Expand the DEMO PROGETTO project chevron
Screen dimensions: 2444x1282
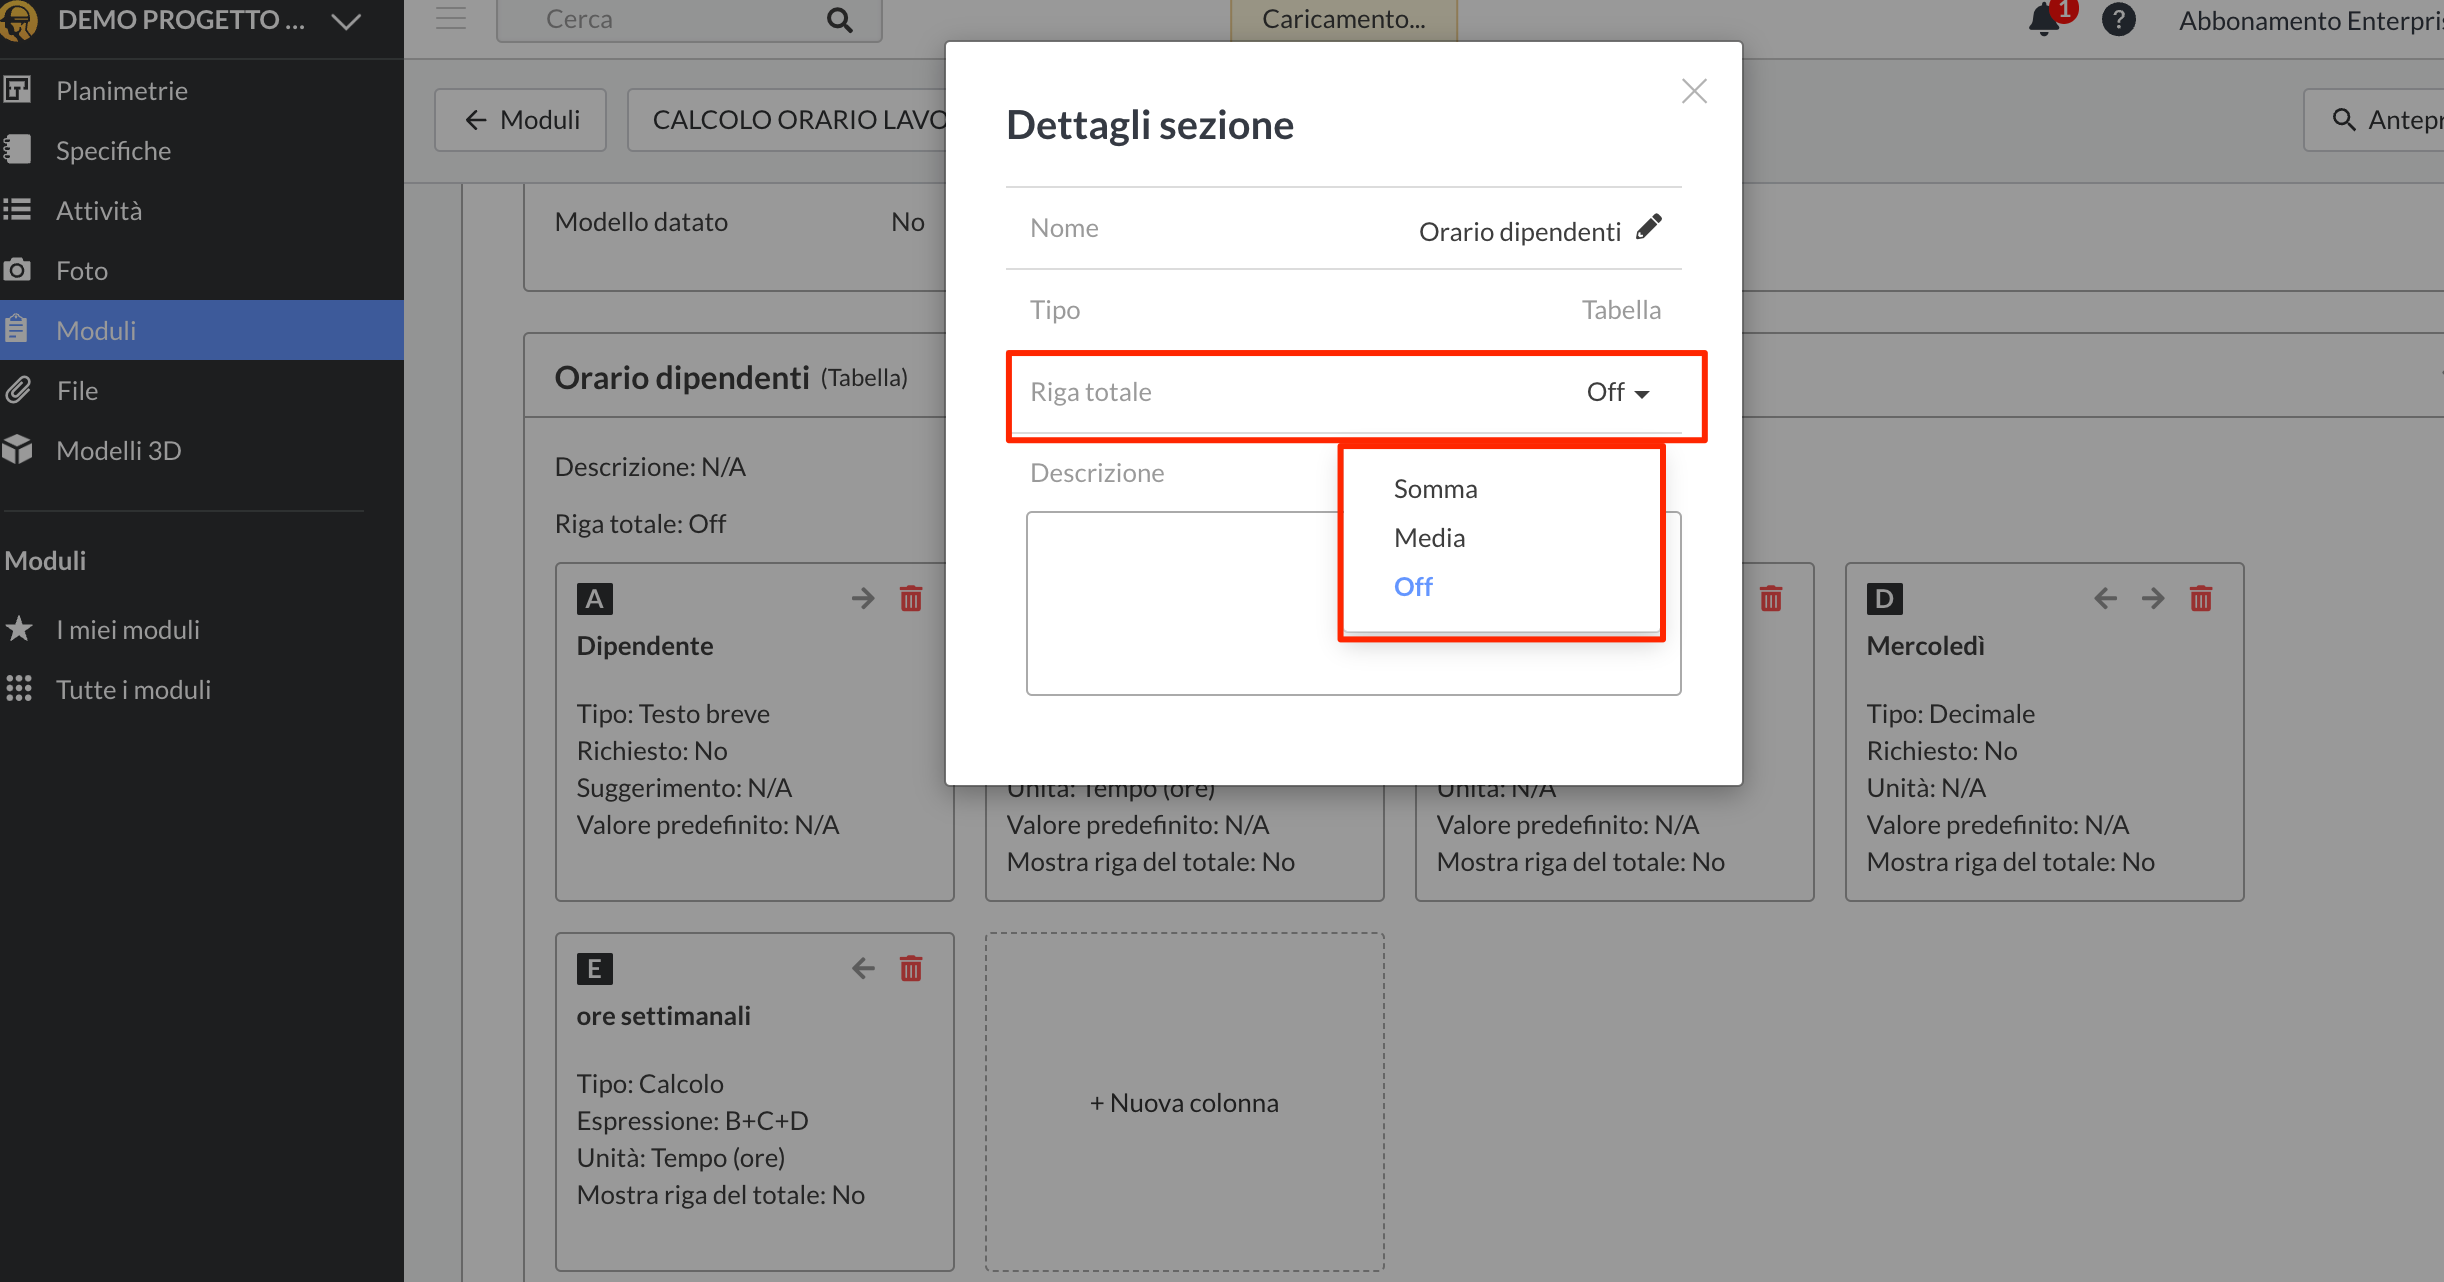346,21
